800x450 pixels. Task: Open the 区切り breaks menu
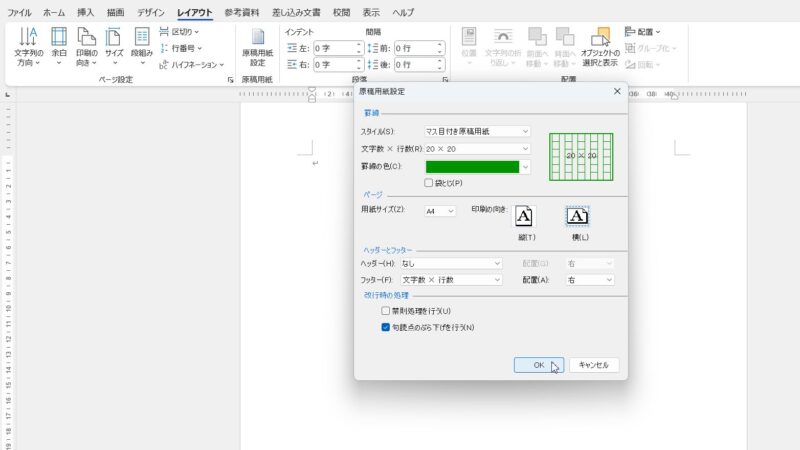[179, 32]
